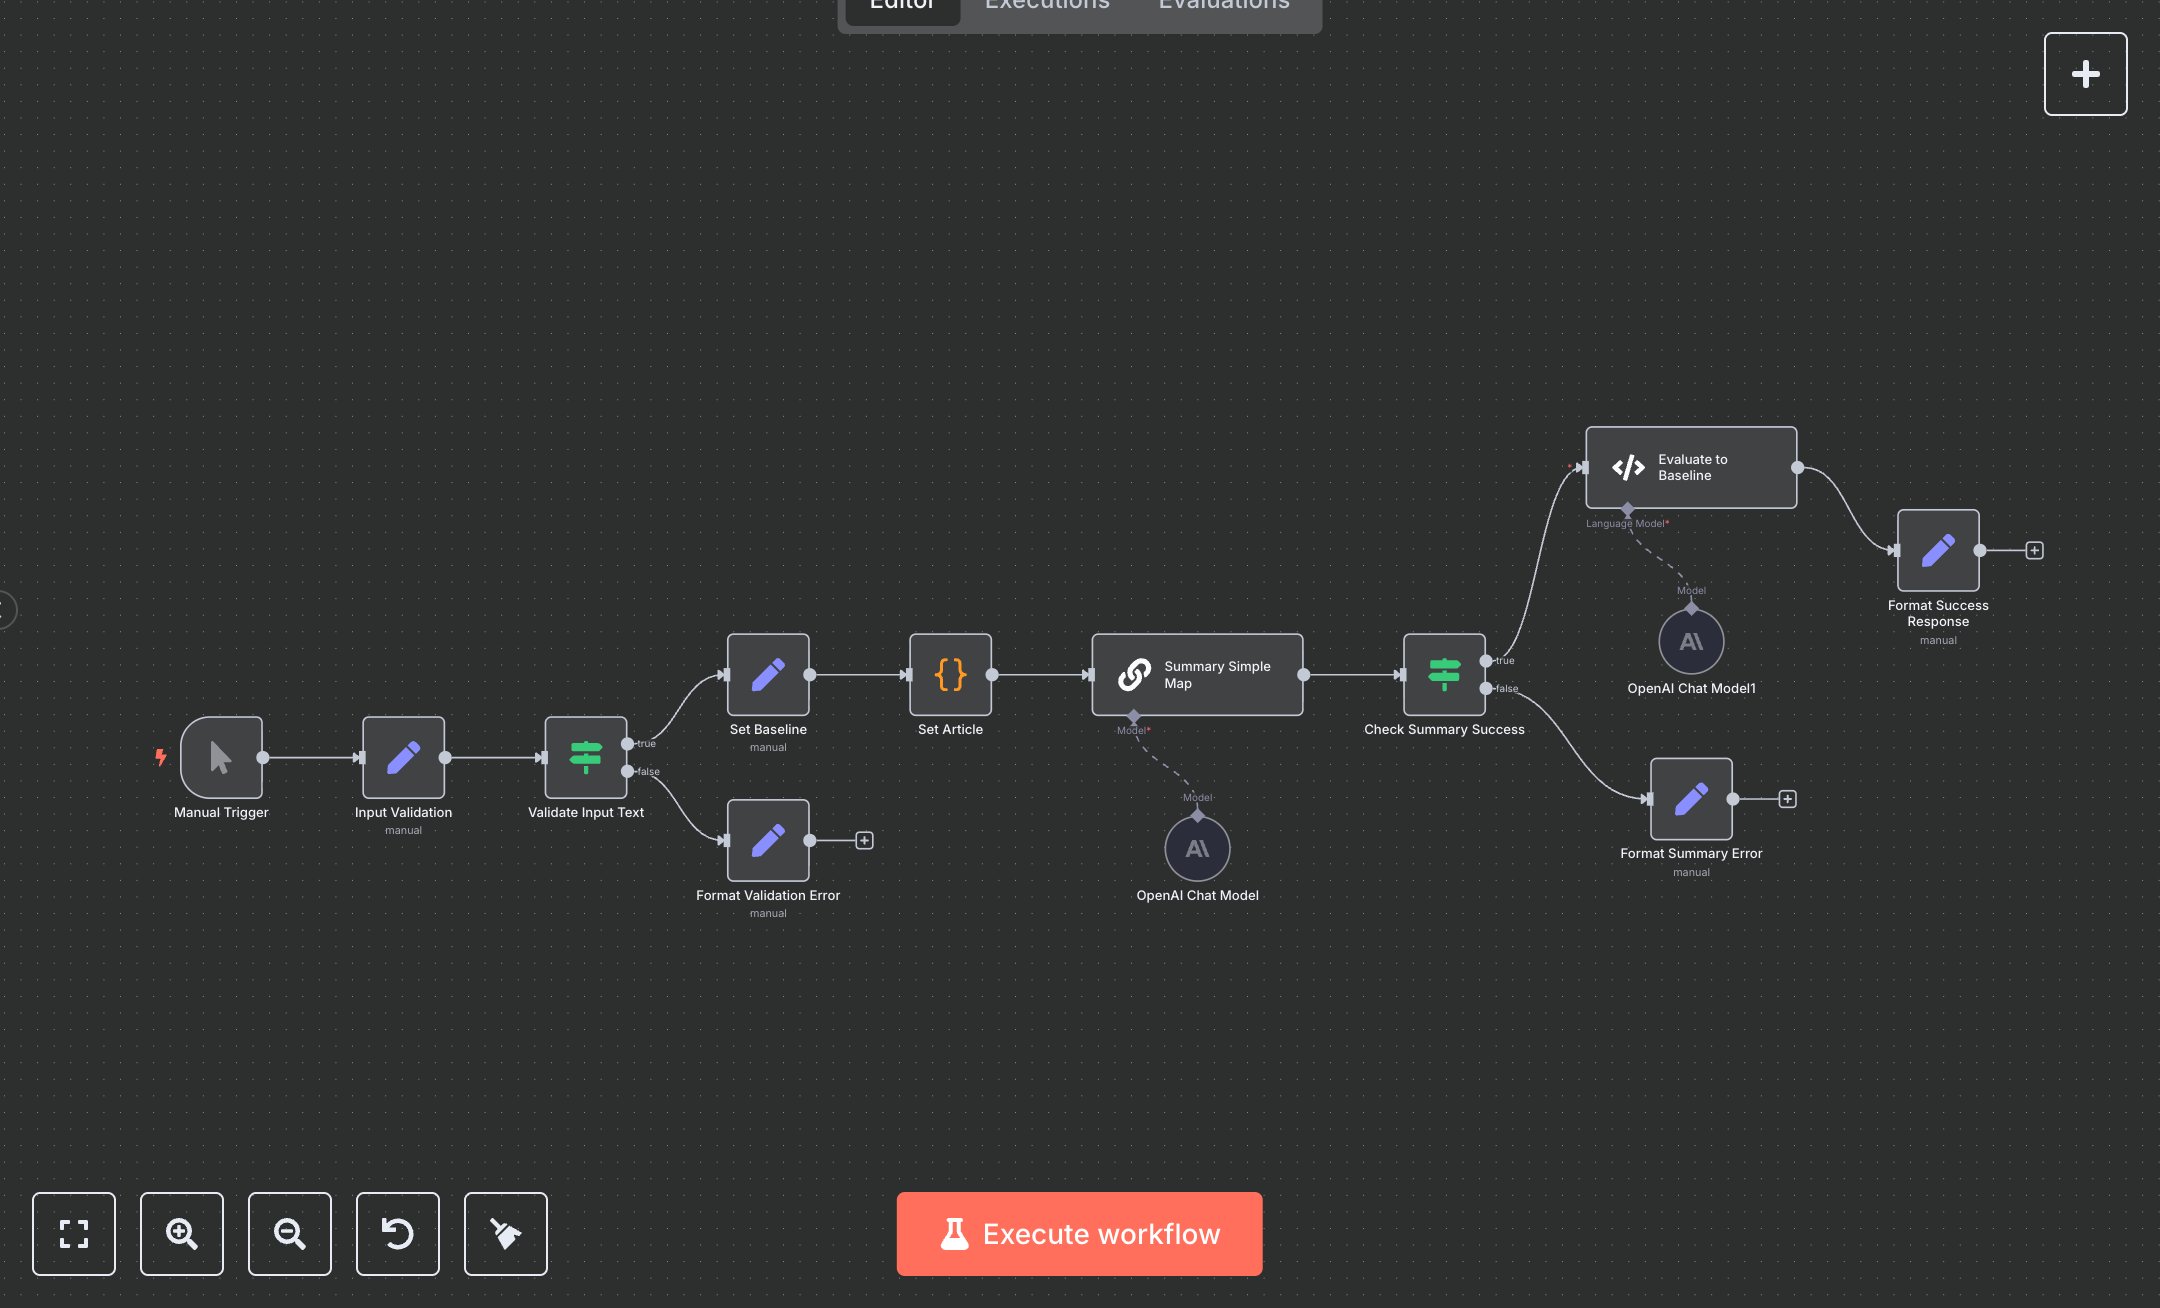The image size is (2160, 1308).
Task: Fit the workflow to the view
Action: coord(74,1234)
